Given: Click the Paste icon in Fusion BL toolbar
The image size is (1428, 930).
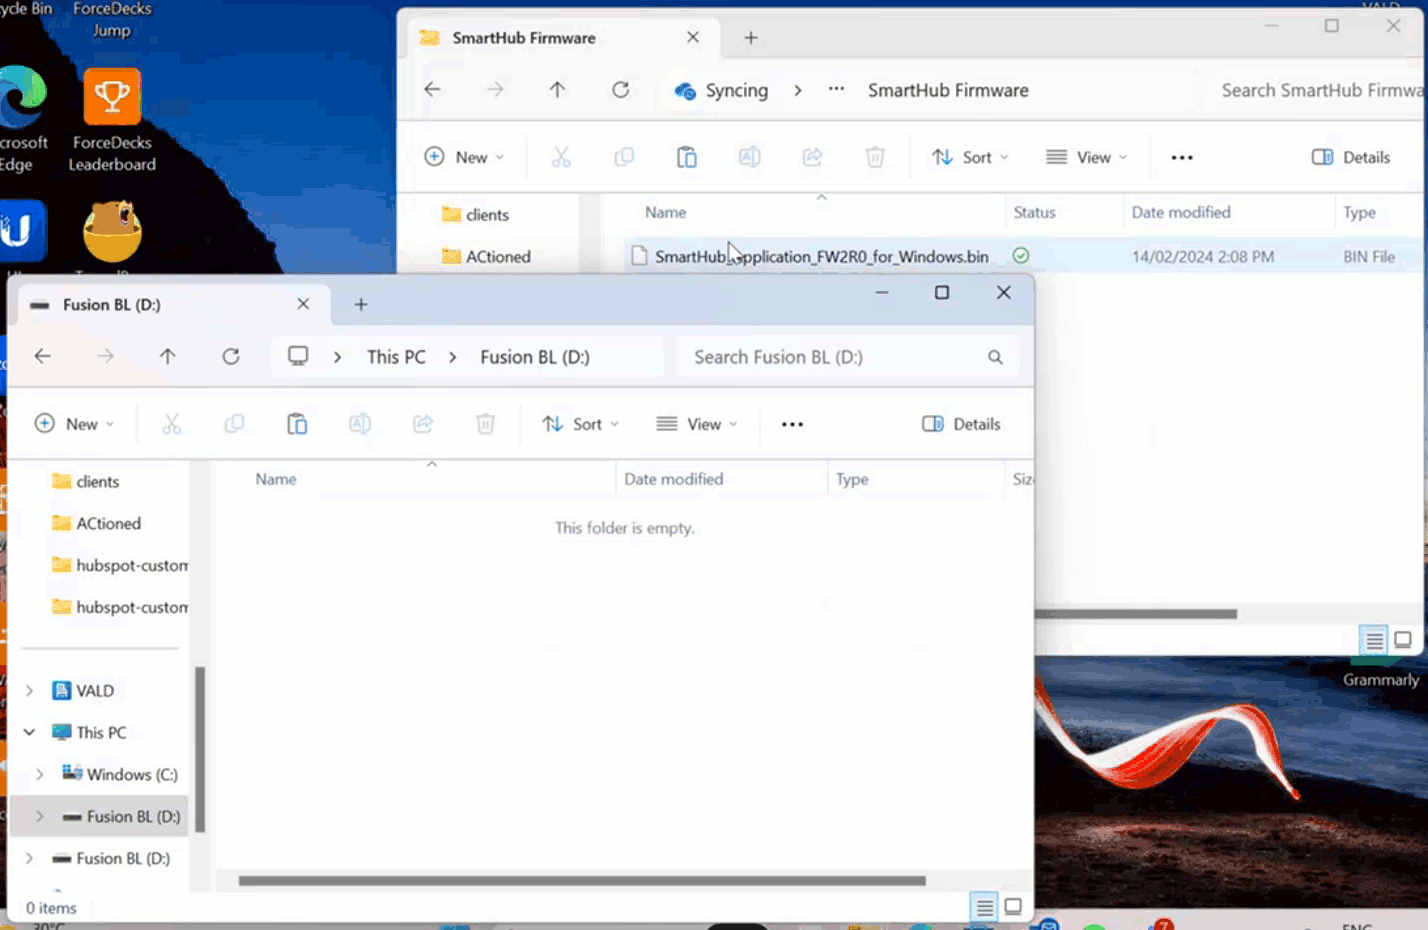Looking at the screenshot, I should pos(297,424).
